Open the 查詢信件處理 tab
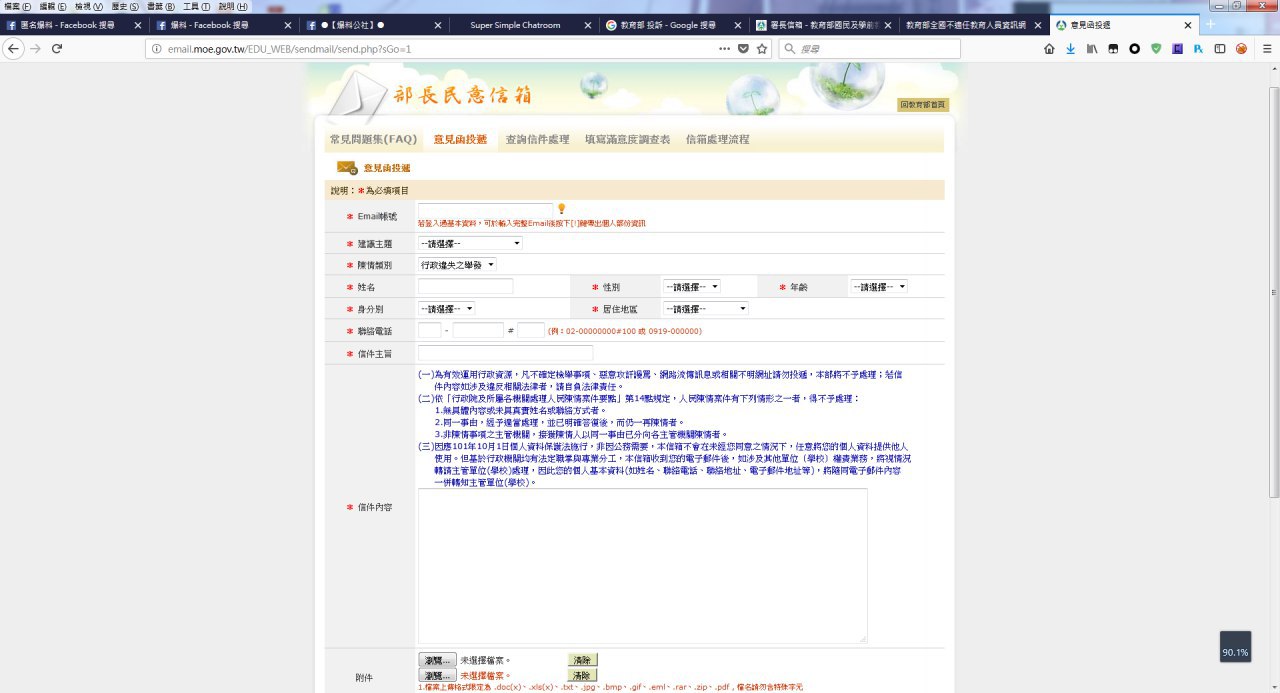Viewport: 1280px width, 693px height. click(x=537, y=139)
